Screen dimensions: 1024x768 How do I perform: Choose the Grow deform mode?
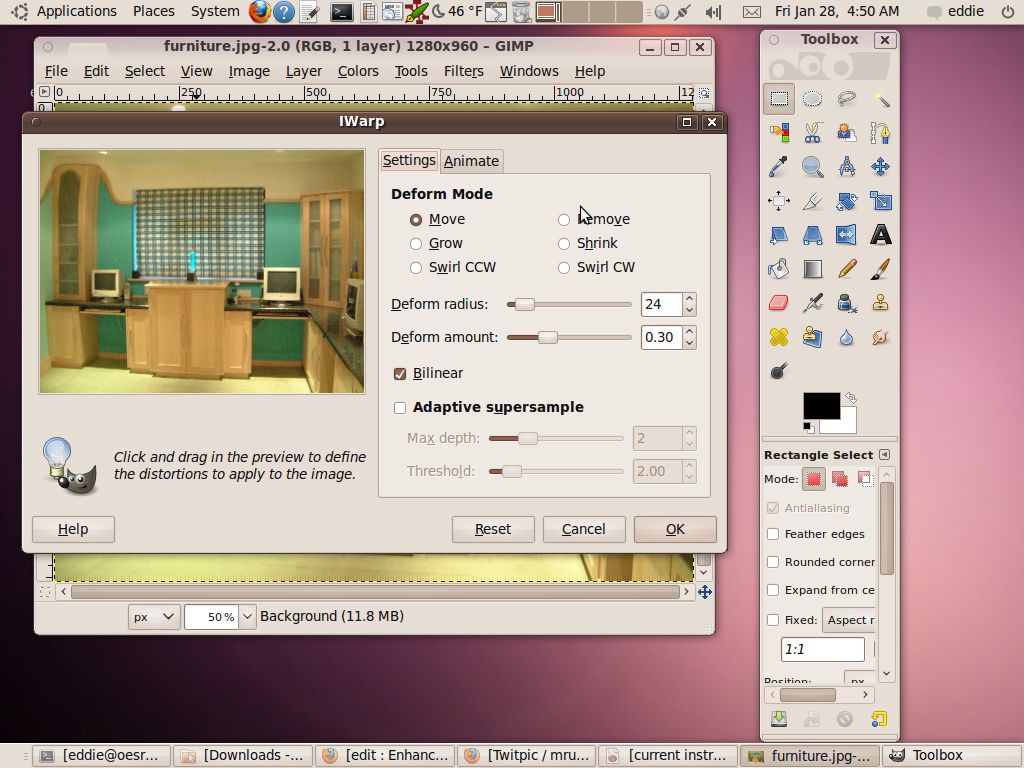coord(436,244)
